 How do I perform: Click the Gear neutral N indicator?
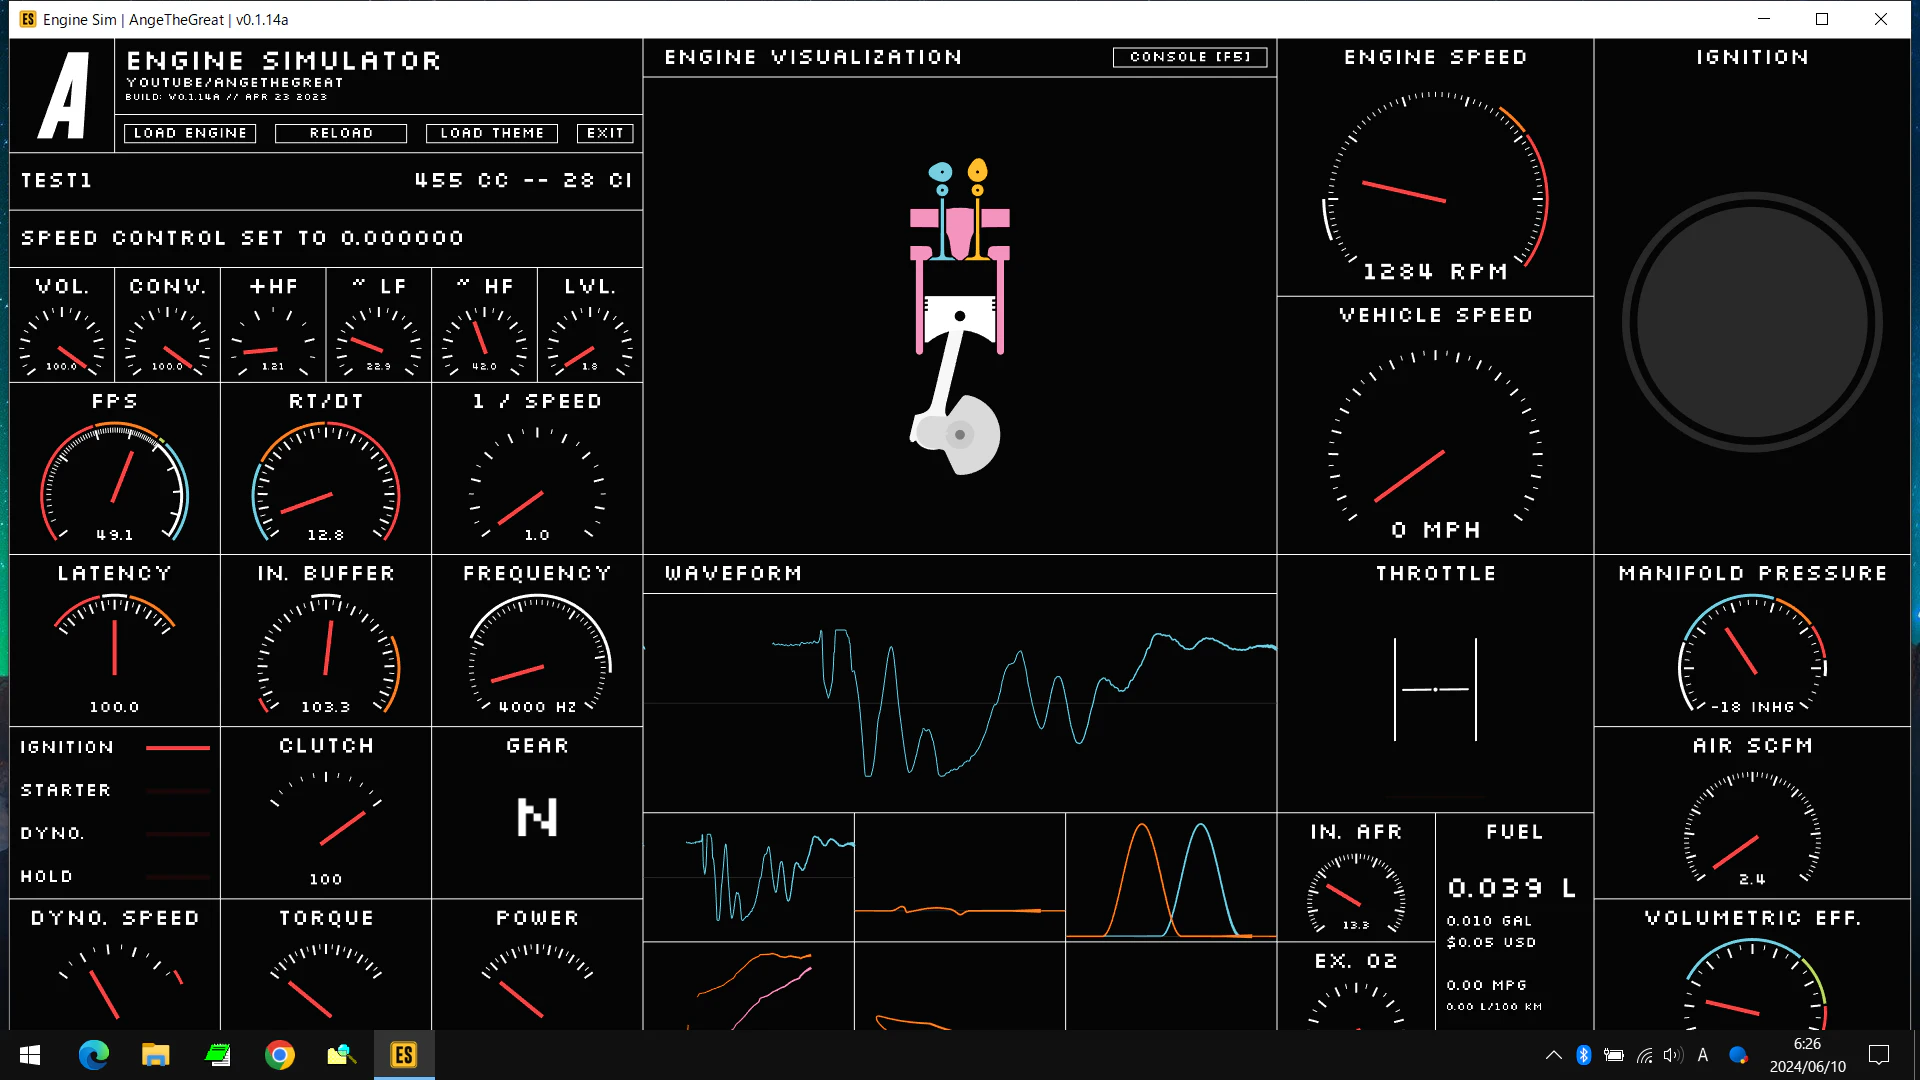537,817
